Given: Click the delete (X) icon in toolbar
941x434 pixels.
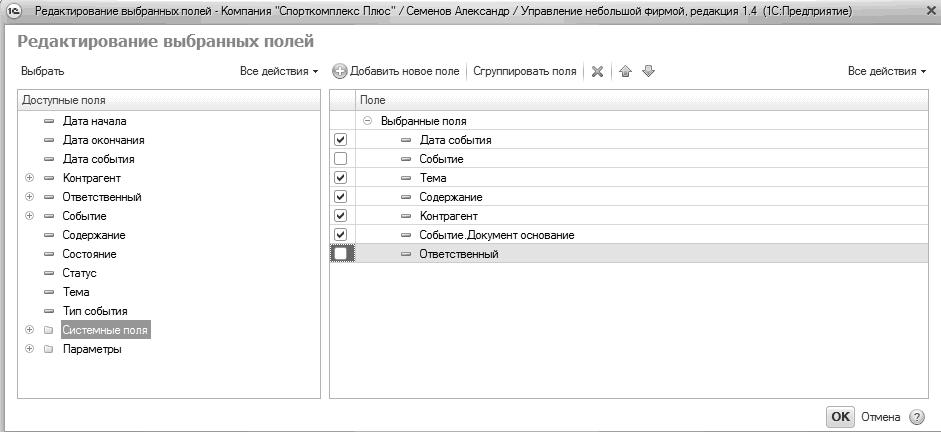Looking at the screenshot, I should [597, 72].
